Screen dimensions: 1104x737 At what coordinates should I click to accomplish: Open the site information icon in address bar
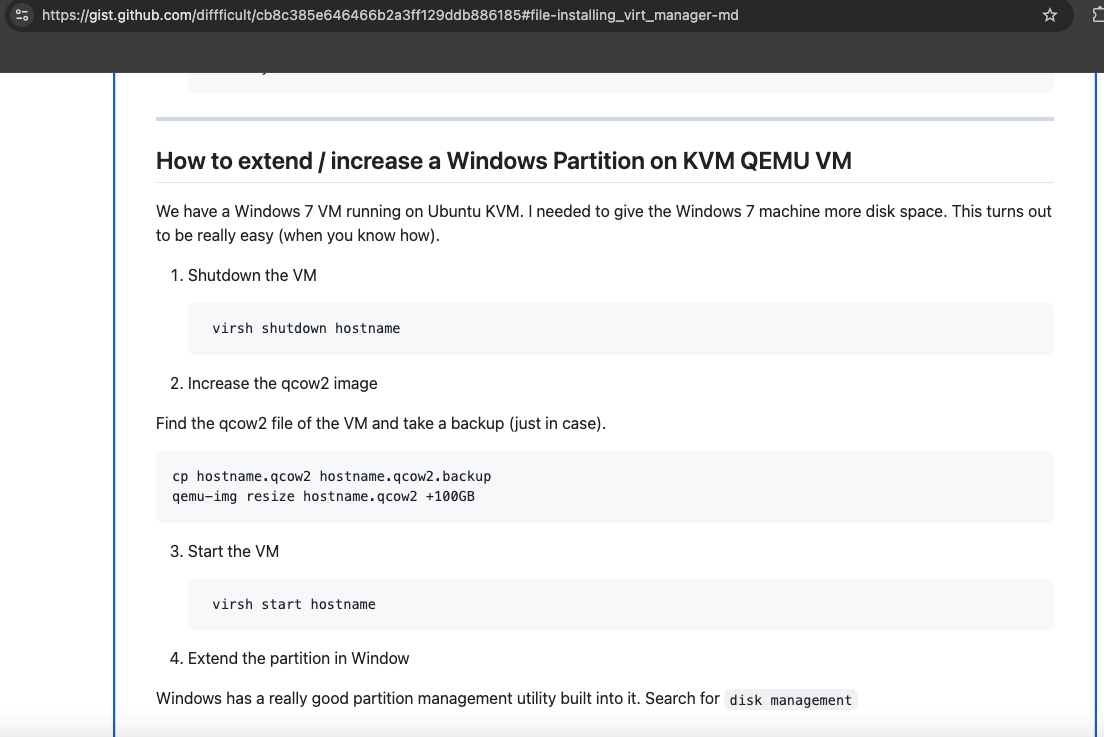[x=22, y=15]
